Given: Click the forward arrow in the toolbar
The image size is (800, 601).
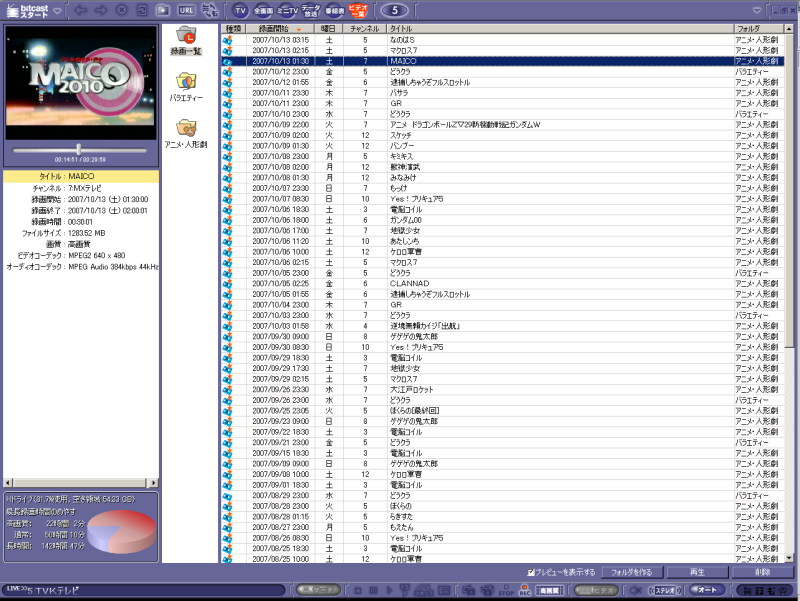Looking at the screenshot, I should click(101, 10).
